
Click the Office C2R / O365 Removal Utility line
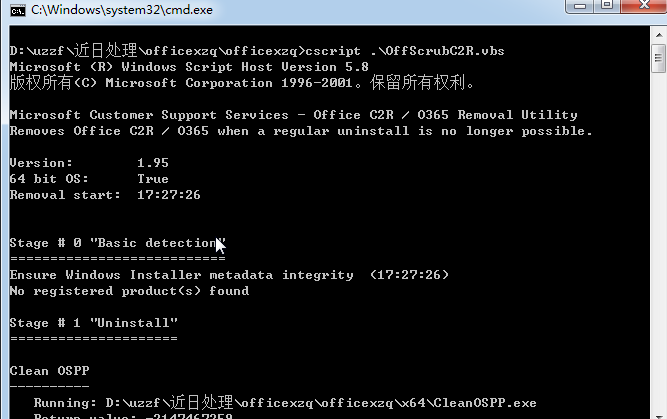pyautogui.click(x=294, y=115)
